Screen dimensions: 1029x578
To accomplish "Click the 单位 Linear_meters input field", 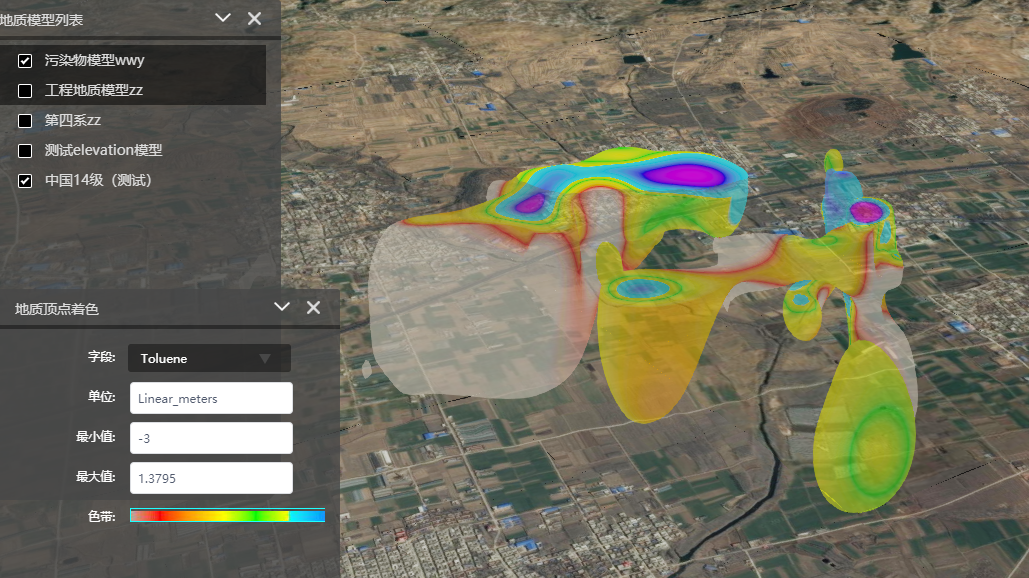I will pos(211,398).
